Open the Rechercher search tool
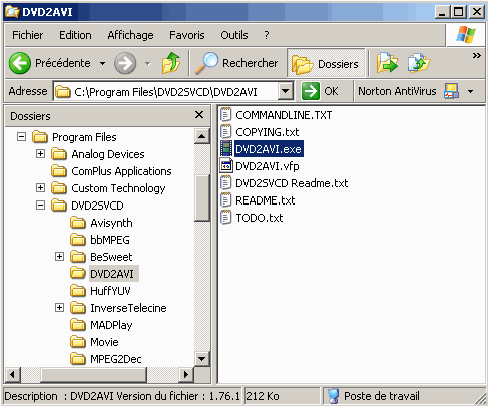 [x=236, y=63]
